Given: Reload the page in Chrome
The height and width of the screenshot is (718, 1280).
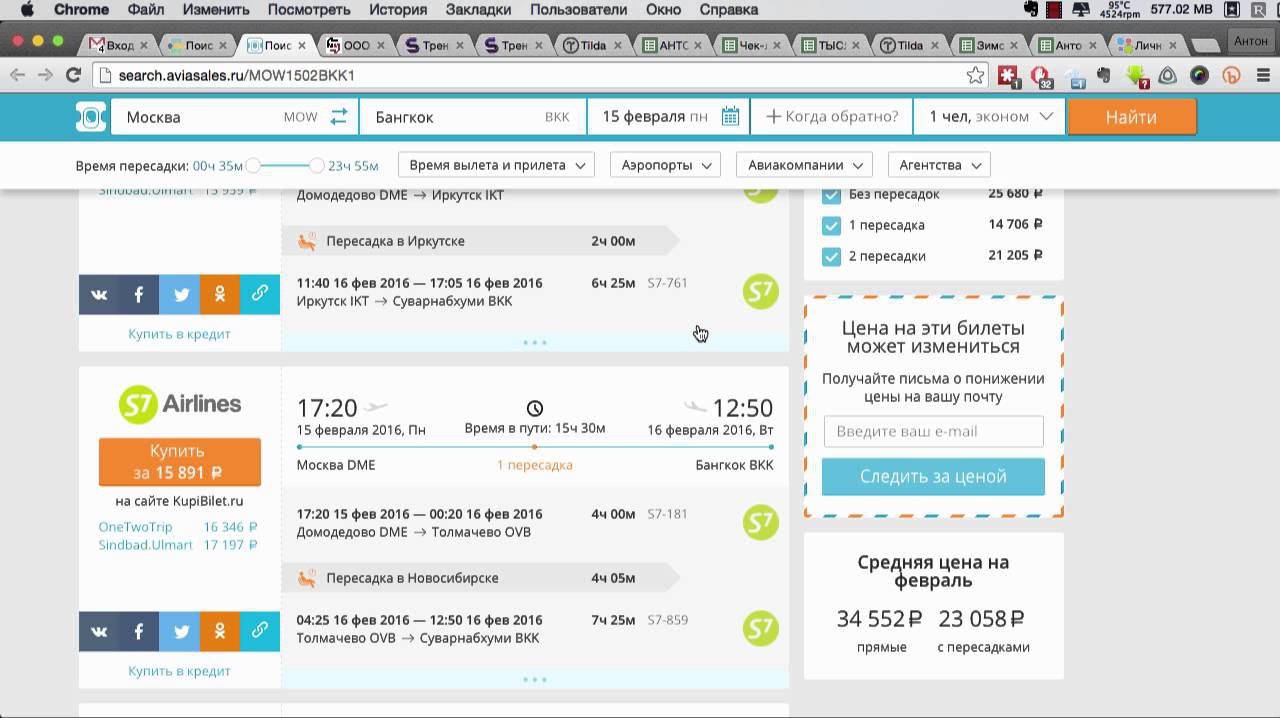Looking at the screenshot, I should 73,75.
